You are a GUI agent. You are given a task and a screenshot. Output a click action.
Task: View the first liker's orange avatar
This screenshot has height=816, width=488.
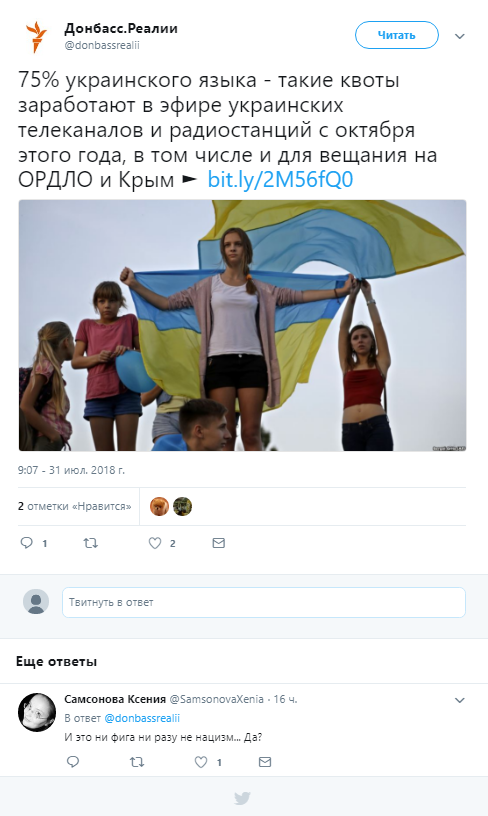click(x=159, y=506)
